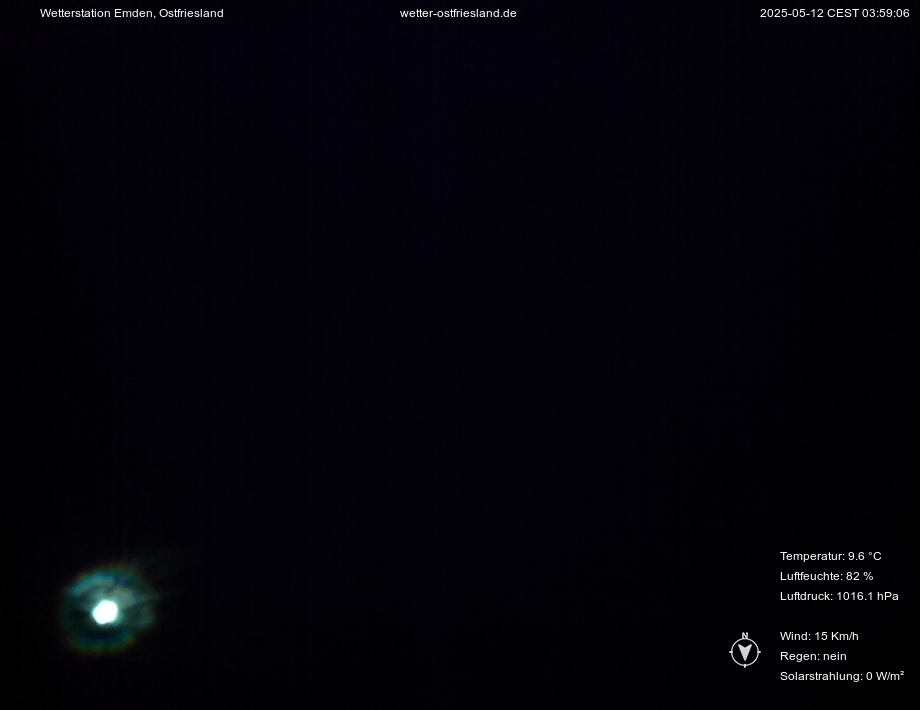Select the Luftfeuchte: 82 % reading
Image resolution: width=920 pixels, height=710 pixels.
pos(826,576)
